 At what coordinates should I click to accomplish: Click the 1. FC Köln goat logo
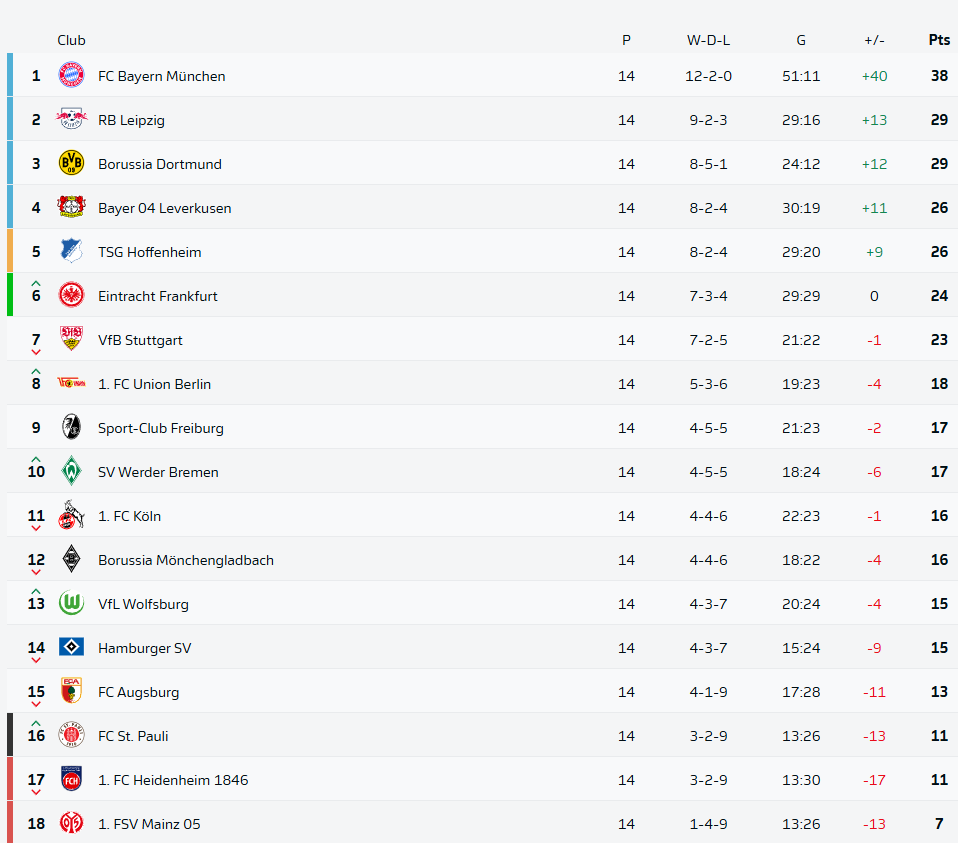click(71, 516)
